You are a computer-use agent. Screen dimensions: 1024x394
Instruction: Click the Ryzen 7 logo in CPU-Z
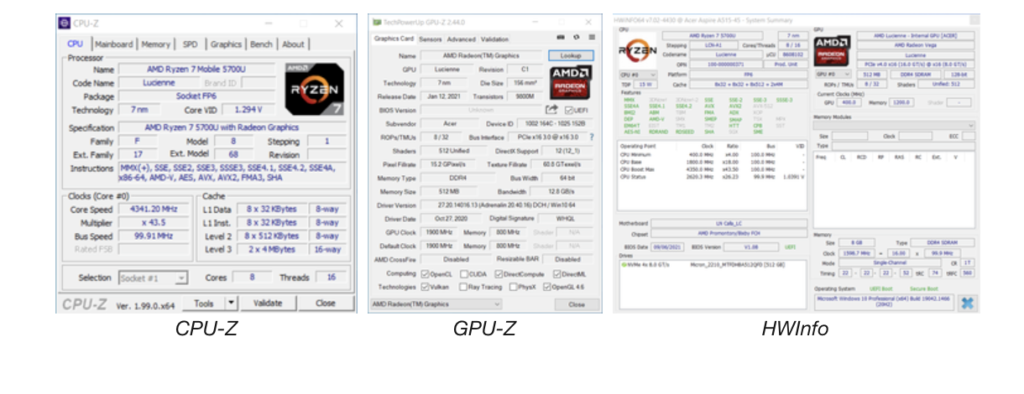pyautogui.click(x=314, y=90)
